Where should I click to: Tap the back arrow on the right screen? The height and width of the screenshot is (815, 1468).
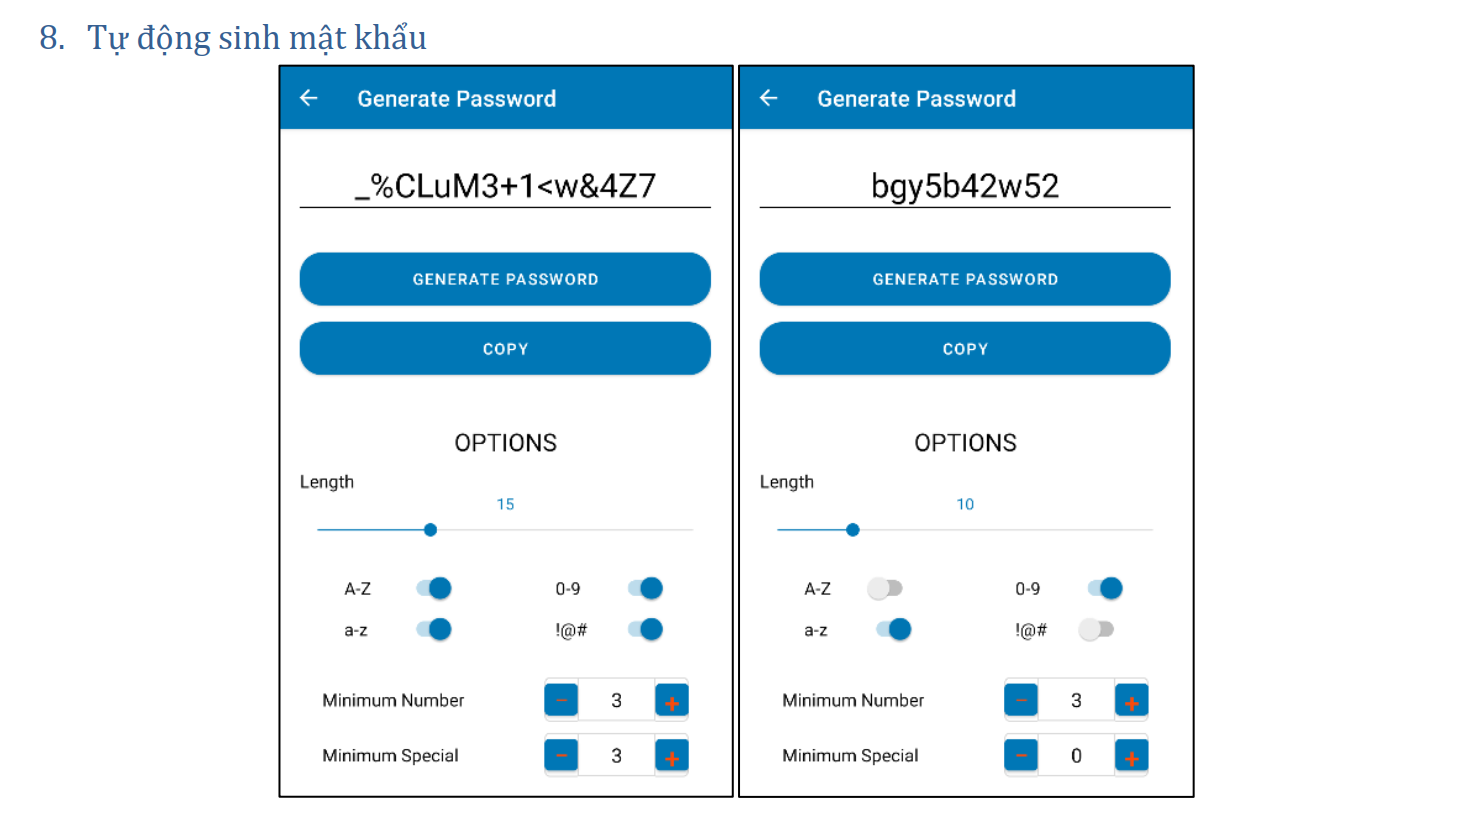pos(768,98)
